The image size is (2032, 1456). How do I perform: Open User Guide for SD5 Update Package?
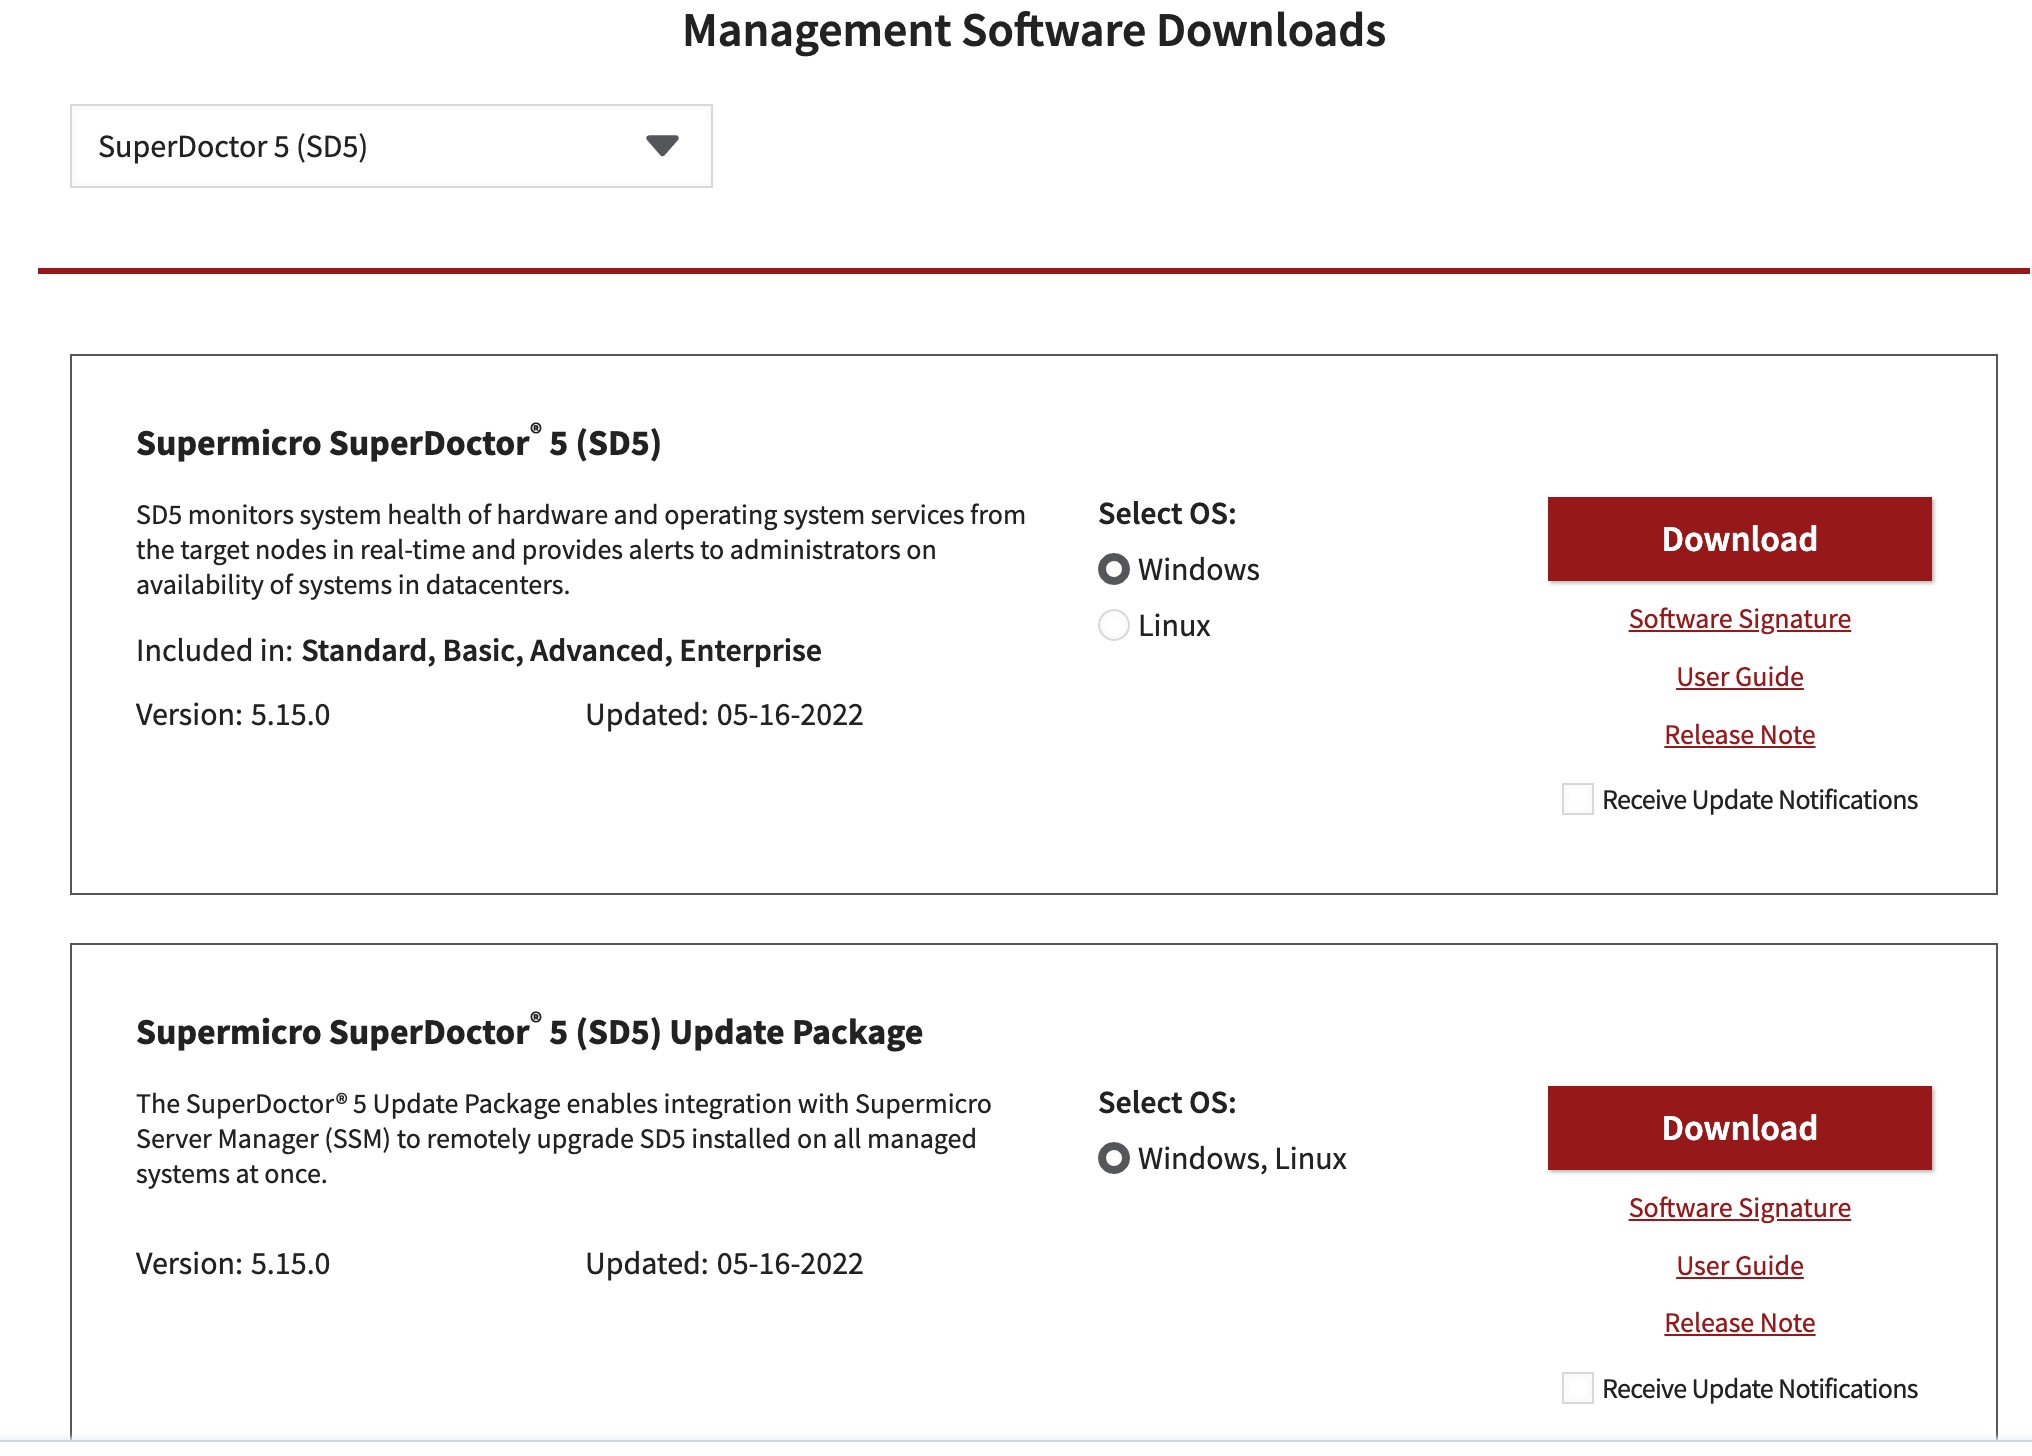(x=1739, y=1266)
